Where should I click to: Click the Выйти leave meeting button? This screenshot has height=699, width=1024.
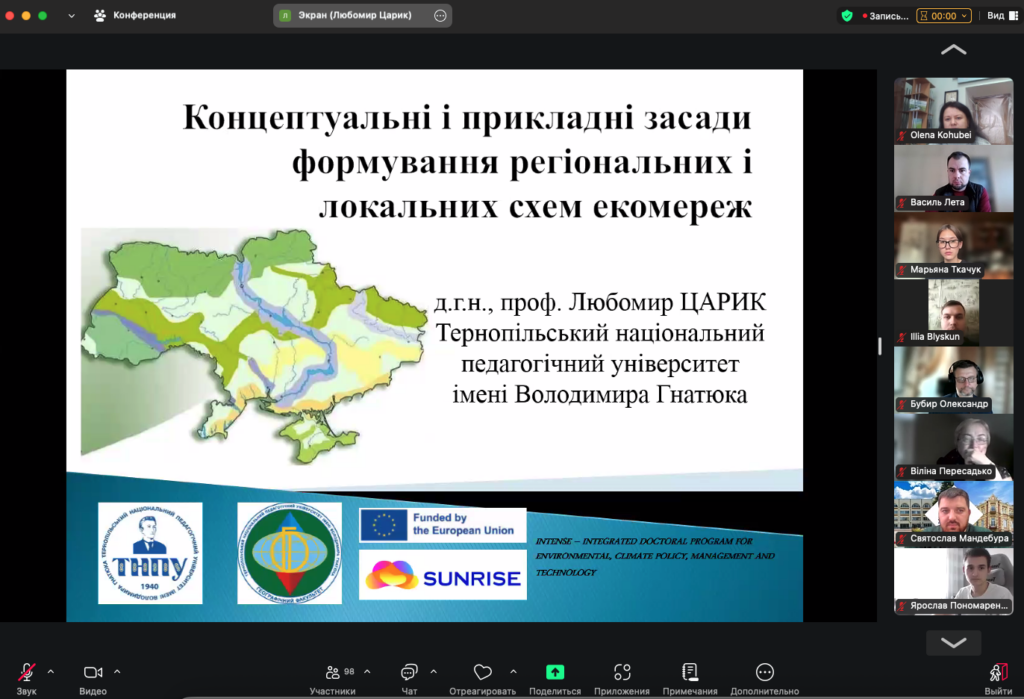pyautogui.click(x=997, y=673)
